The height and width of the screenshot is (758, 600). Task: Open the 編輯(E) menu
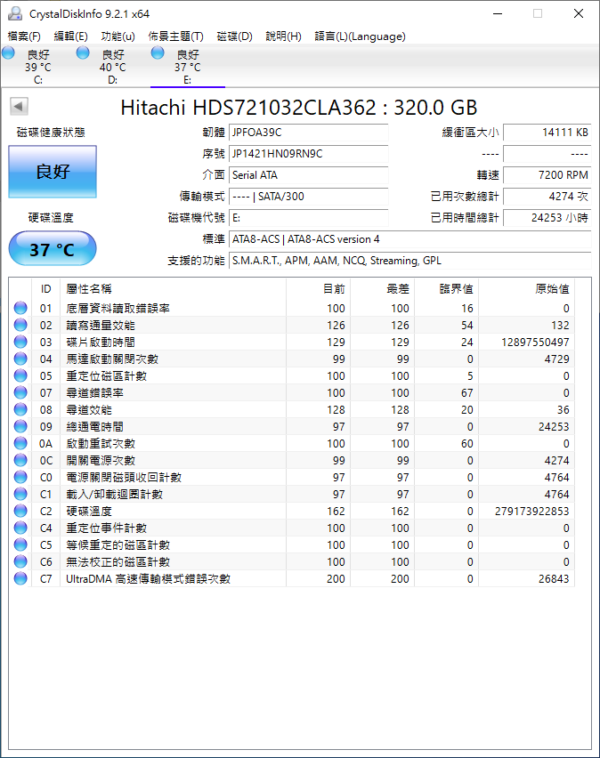tap(71, 36)
